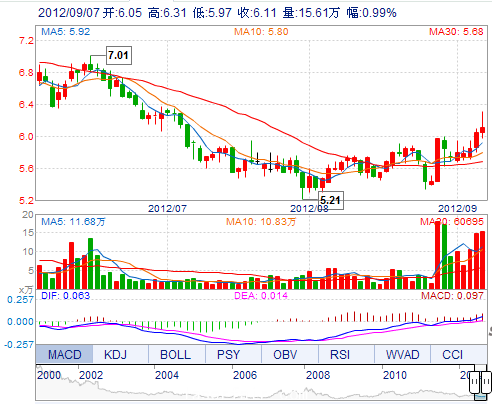Click the tallest red volume bar
The width and height of the screenshot is (492, 404).
(438, 255)
